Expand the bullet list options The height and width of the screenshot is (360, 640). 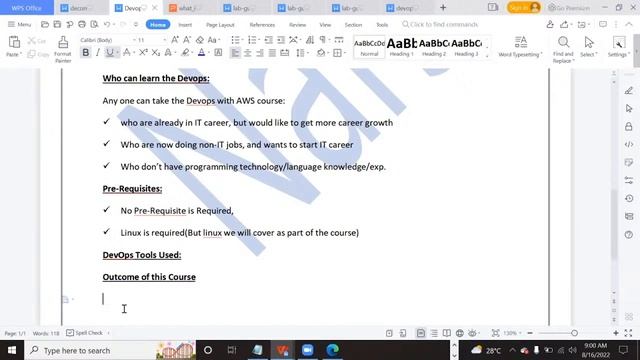tap(242, 40)
